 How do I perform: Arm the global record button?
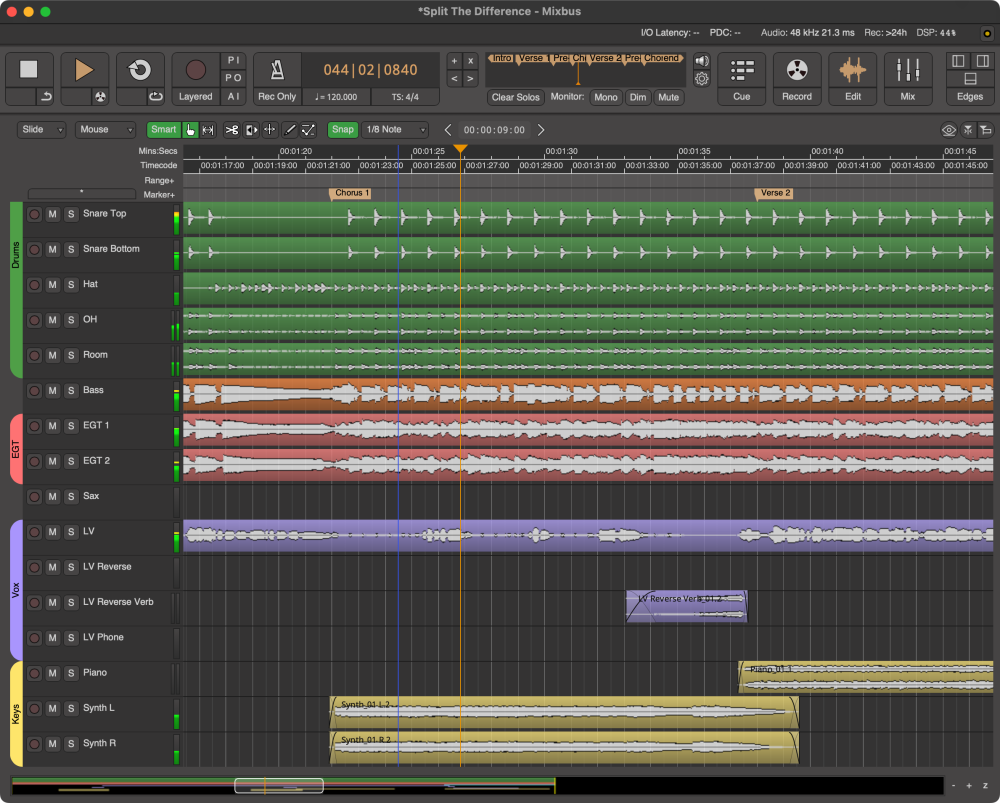pos(195,70)
